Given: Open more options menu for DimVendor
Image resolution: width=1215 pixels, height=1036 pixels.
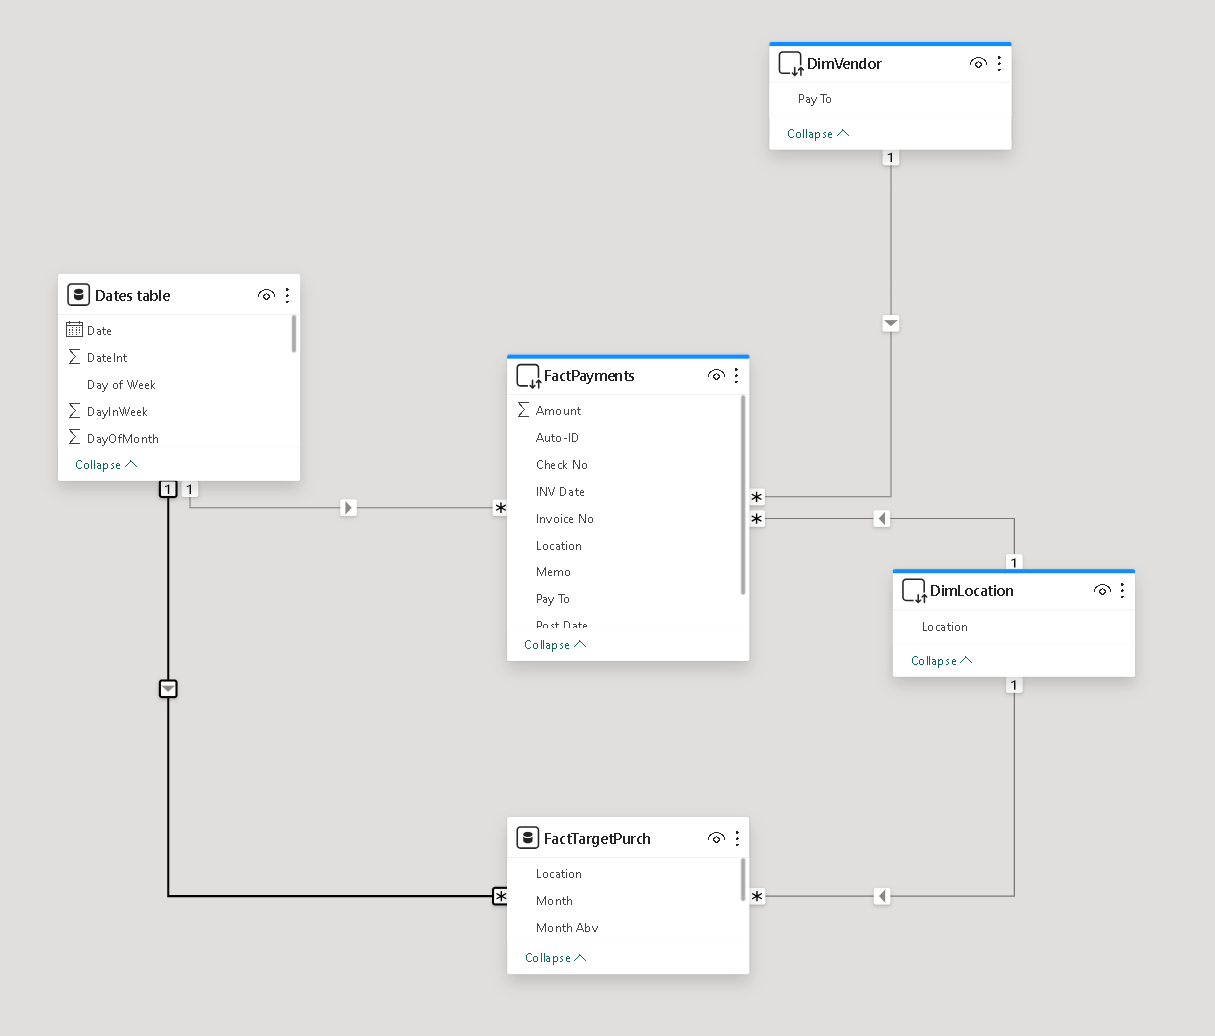Looking at the screenshot, I should tap(999, 63).
